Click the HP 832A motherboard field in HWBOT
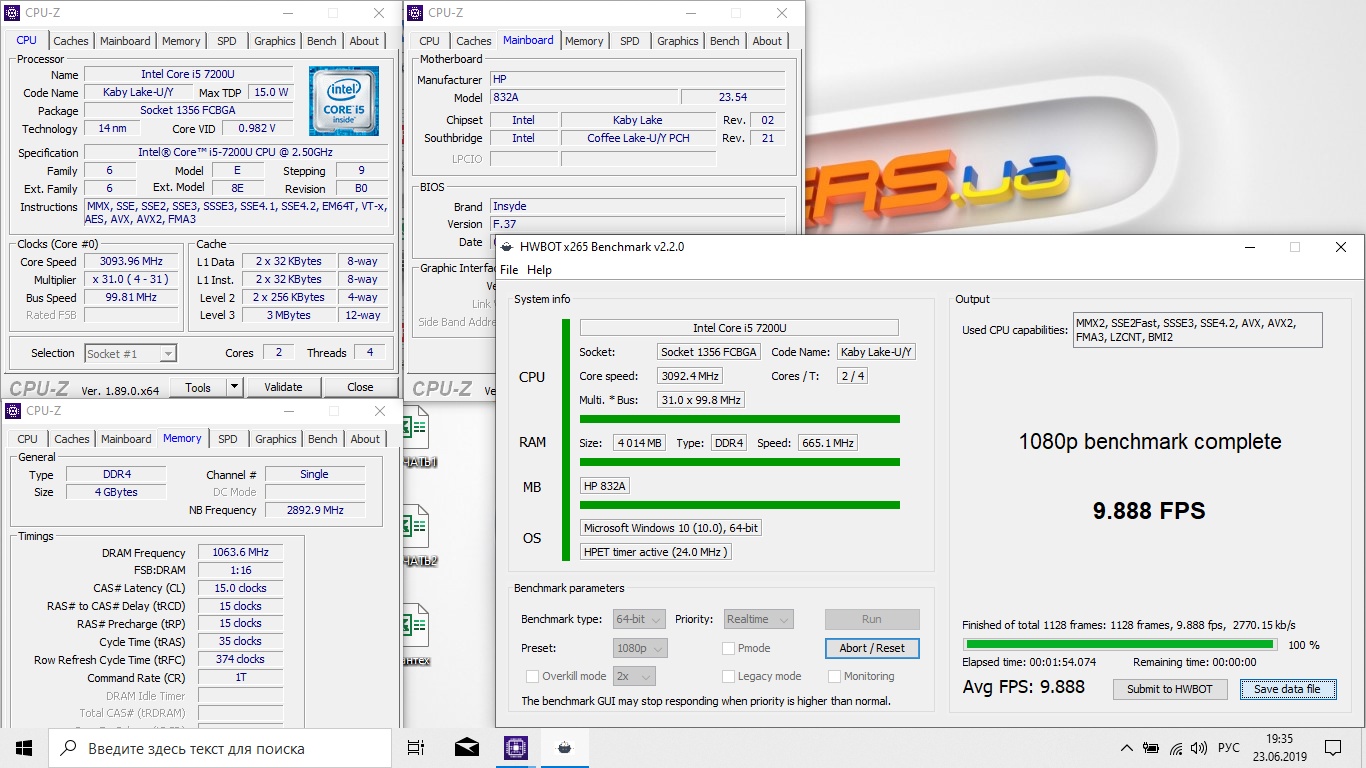 [606, 486]
